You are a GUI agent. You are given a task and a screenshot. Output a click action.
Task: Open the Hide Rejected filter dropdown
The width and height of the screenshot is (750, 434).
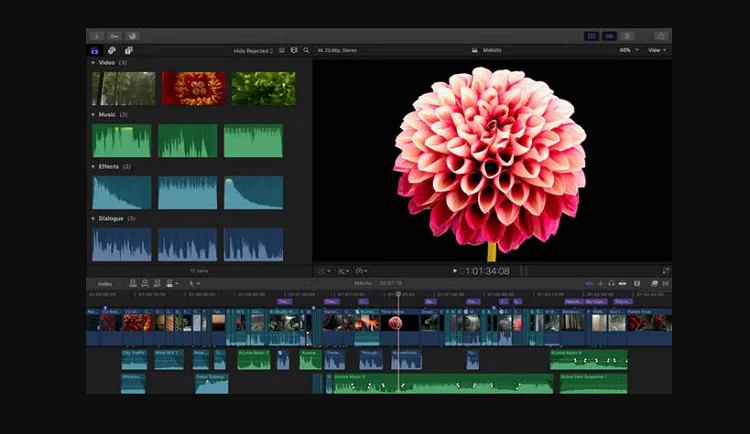[253, 50]
